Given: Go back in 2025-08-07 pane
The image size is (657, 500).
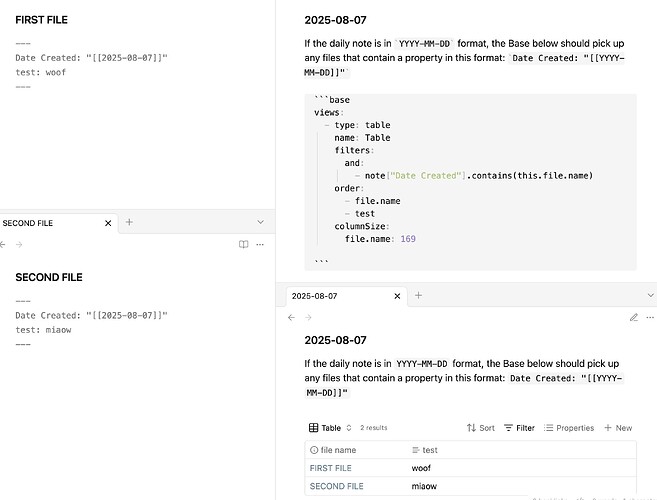Looking at the screenshot, I should [291, 317].
